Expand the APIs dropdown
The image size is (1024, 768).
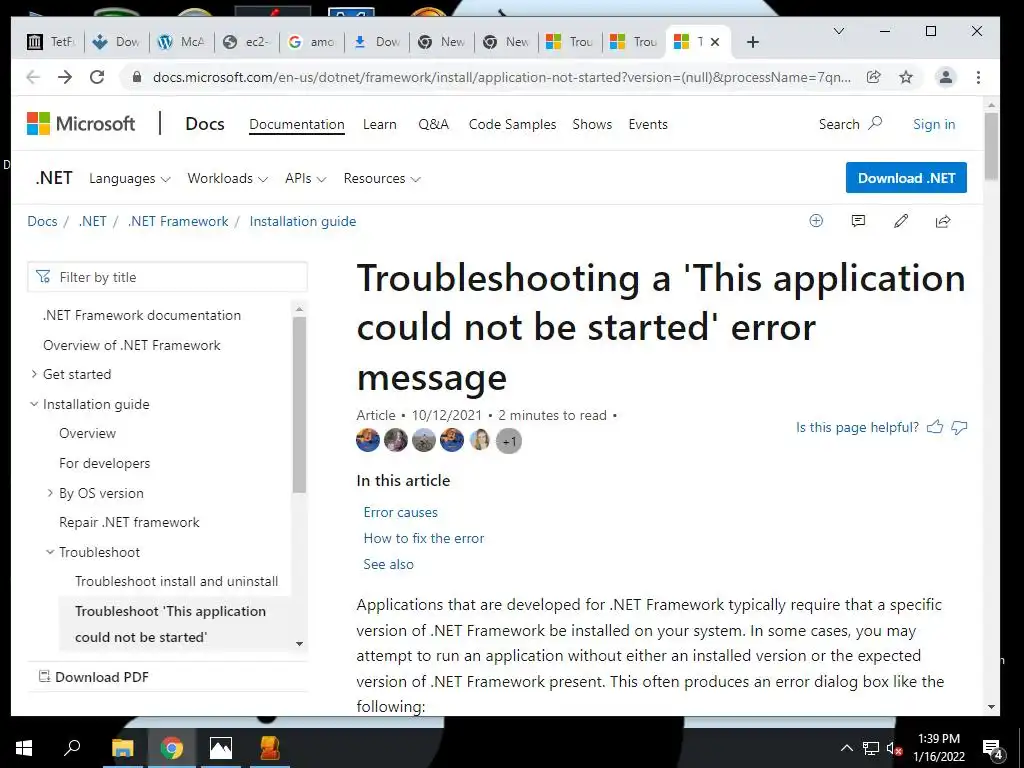(x=305, y=178)
